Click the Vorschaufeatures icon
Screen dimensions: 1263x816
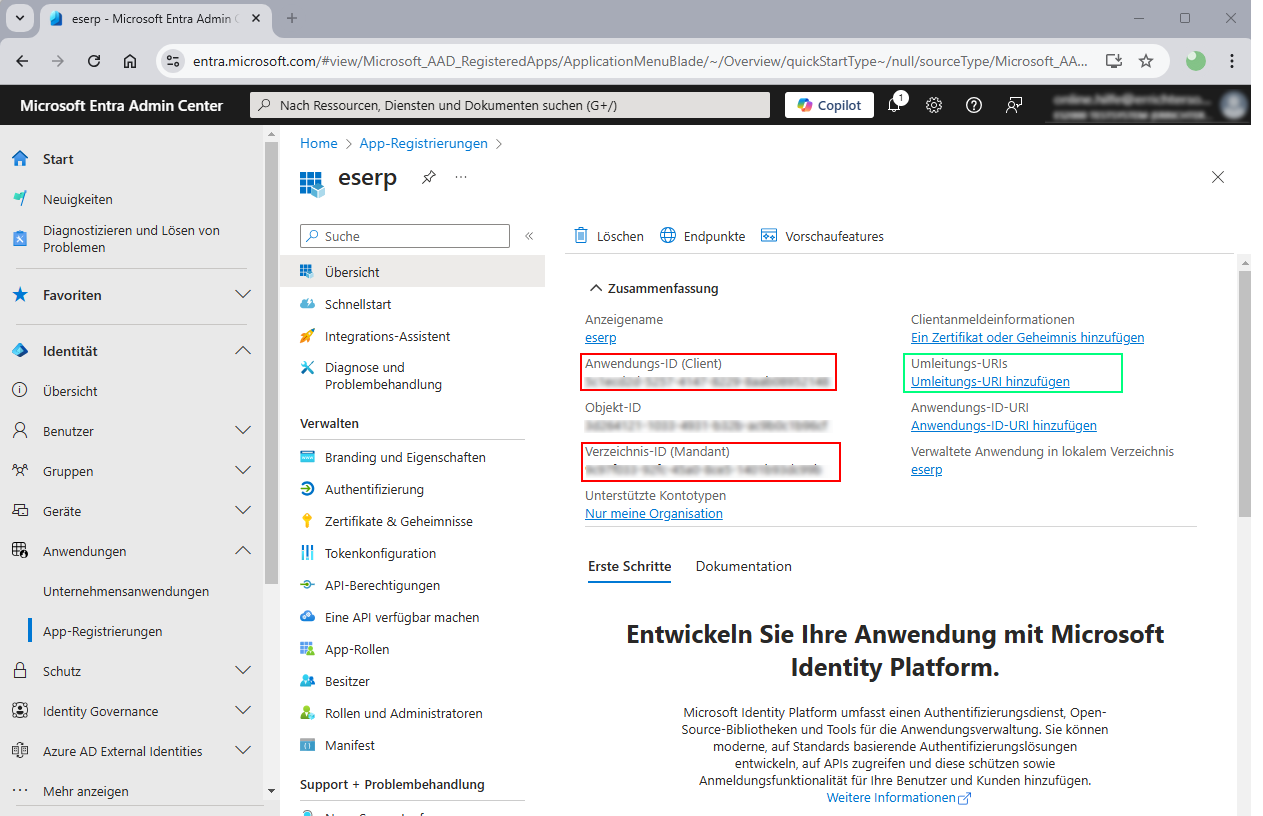click(x=769, y=236)
